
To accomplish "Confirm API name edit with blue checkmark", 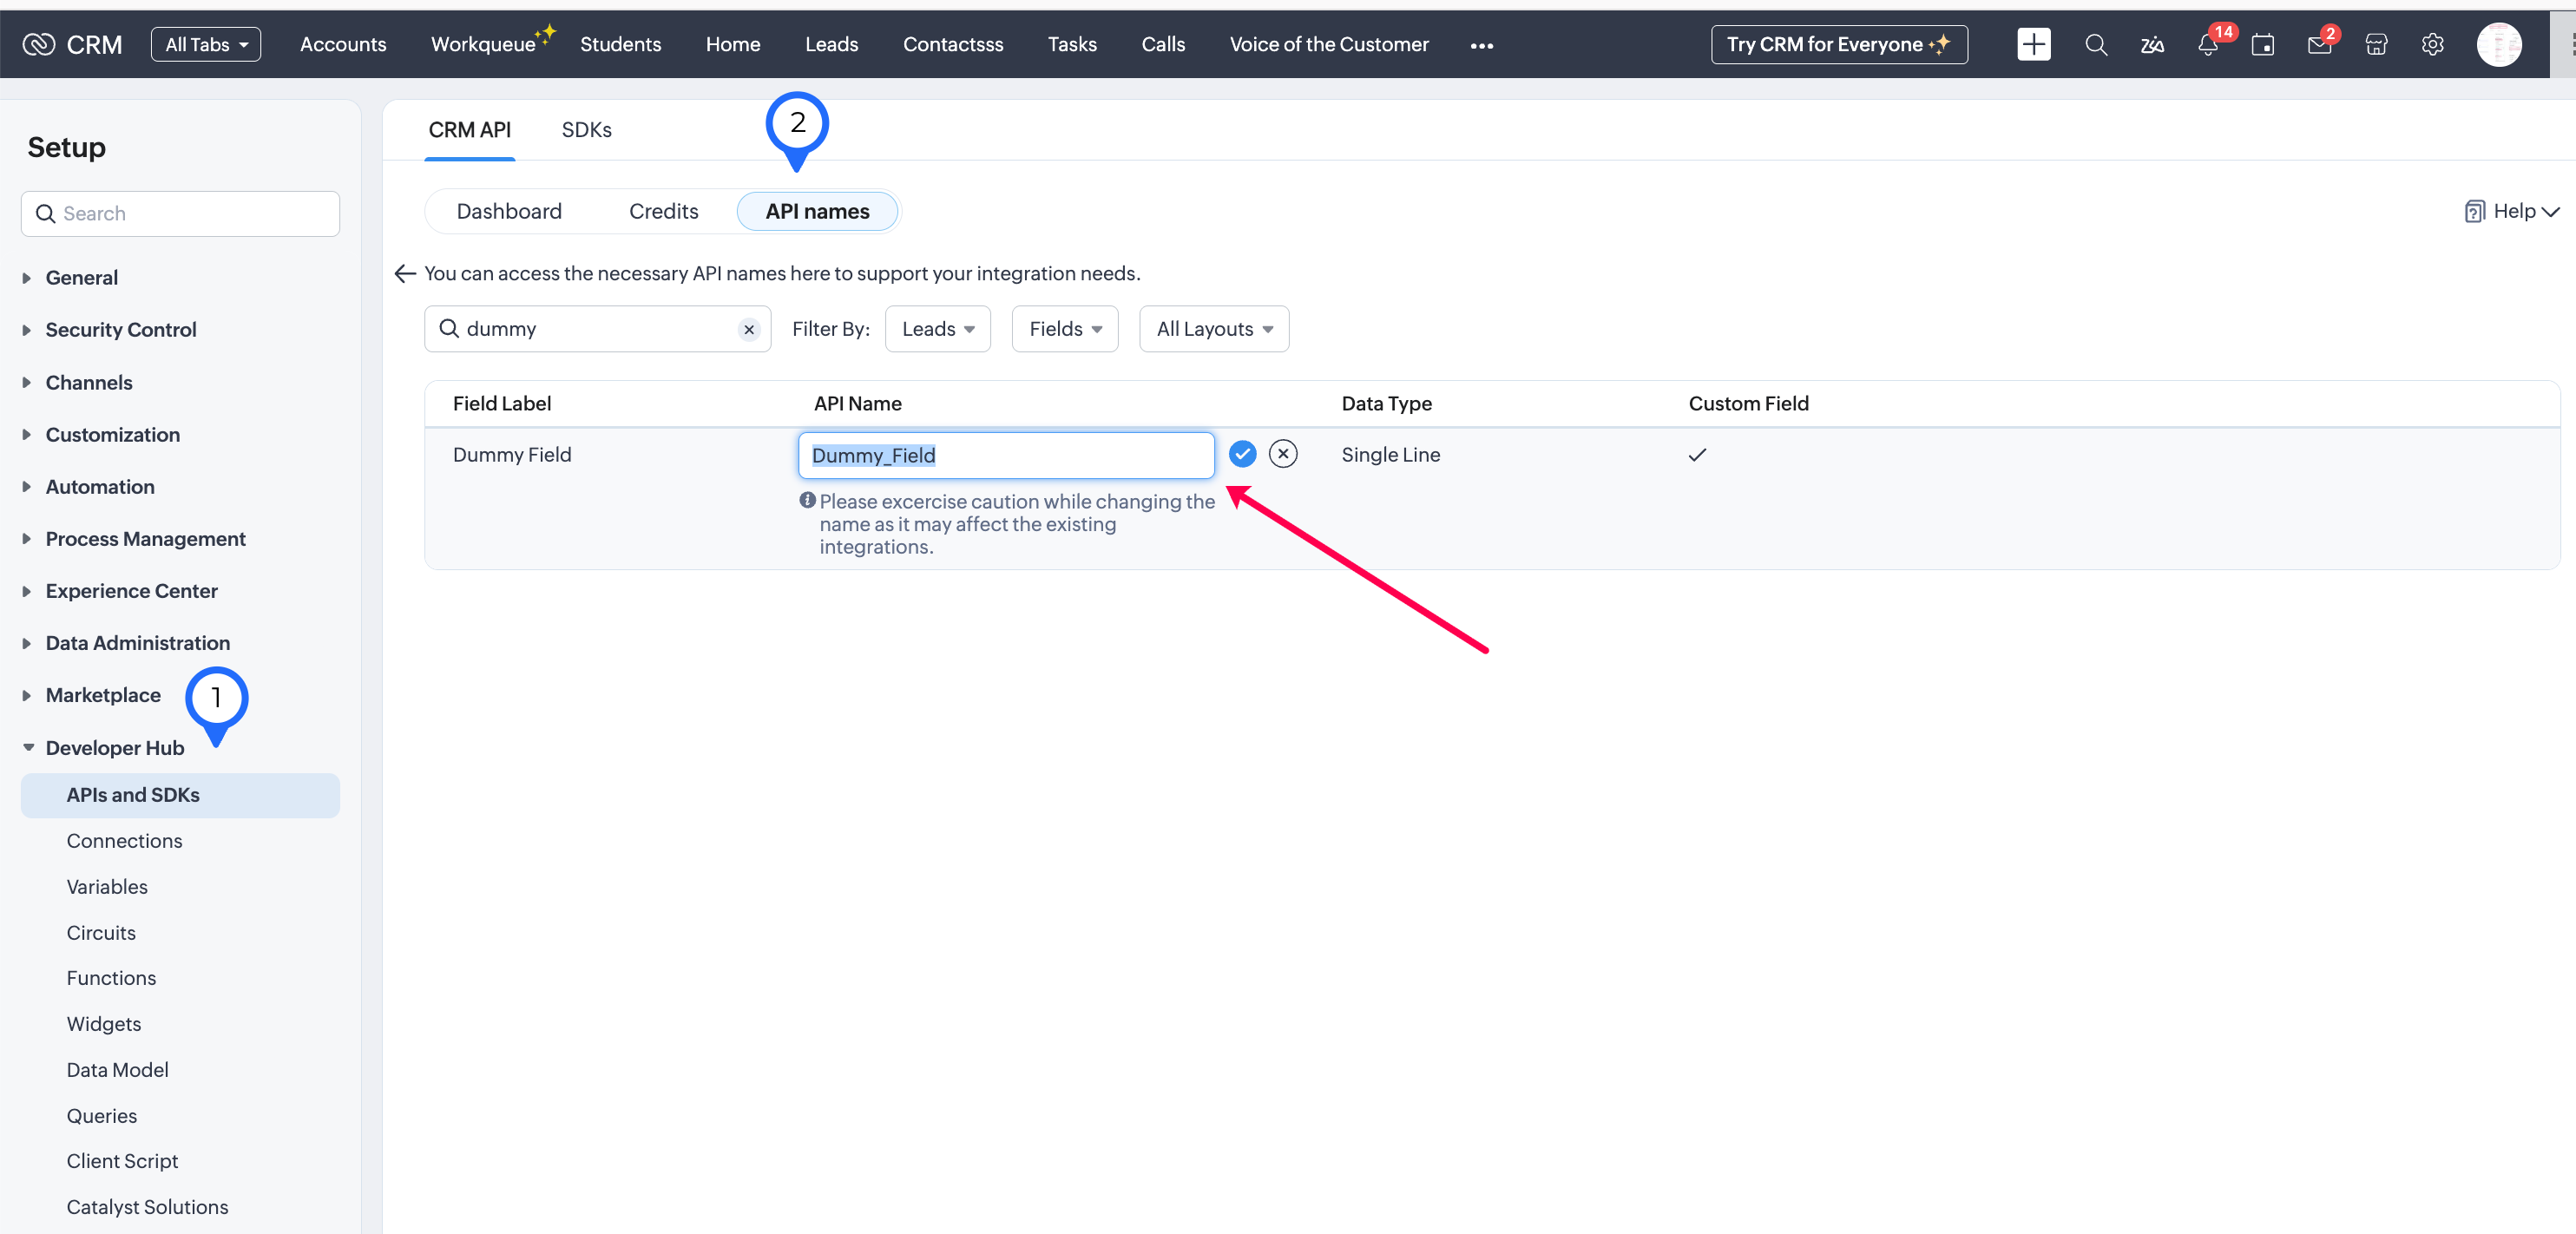I will click(x=1242, y=454).
